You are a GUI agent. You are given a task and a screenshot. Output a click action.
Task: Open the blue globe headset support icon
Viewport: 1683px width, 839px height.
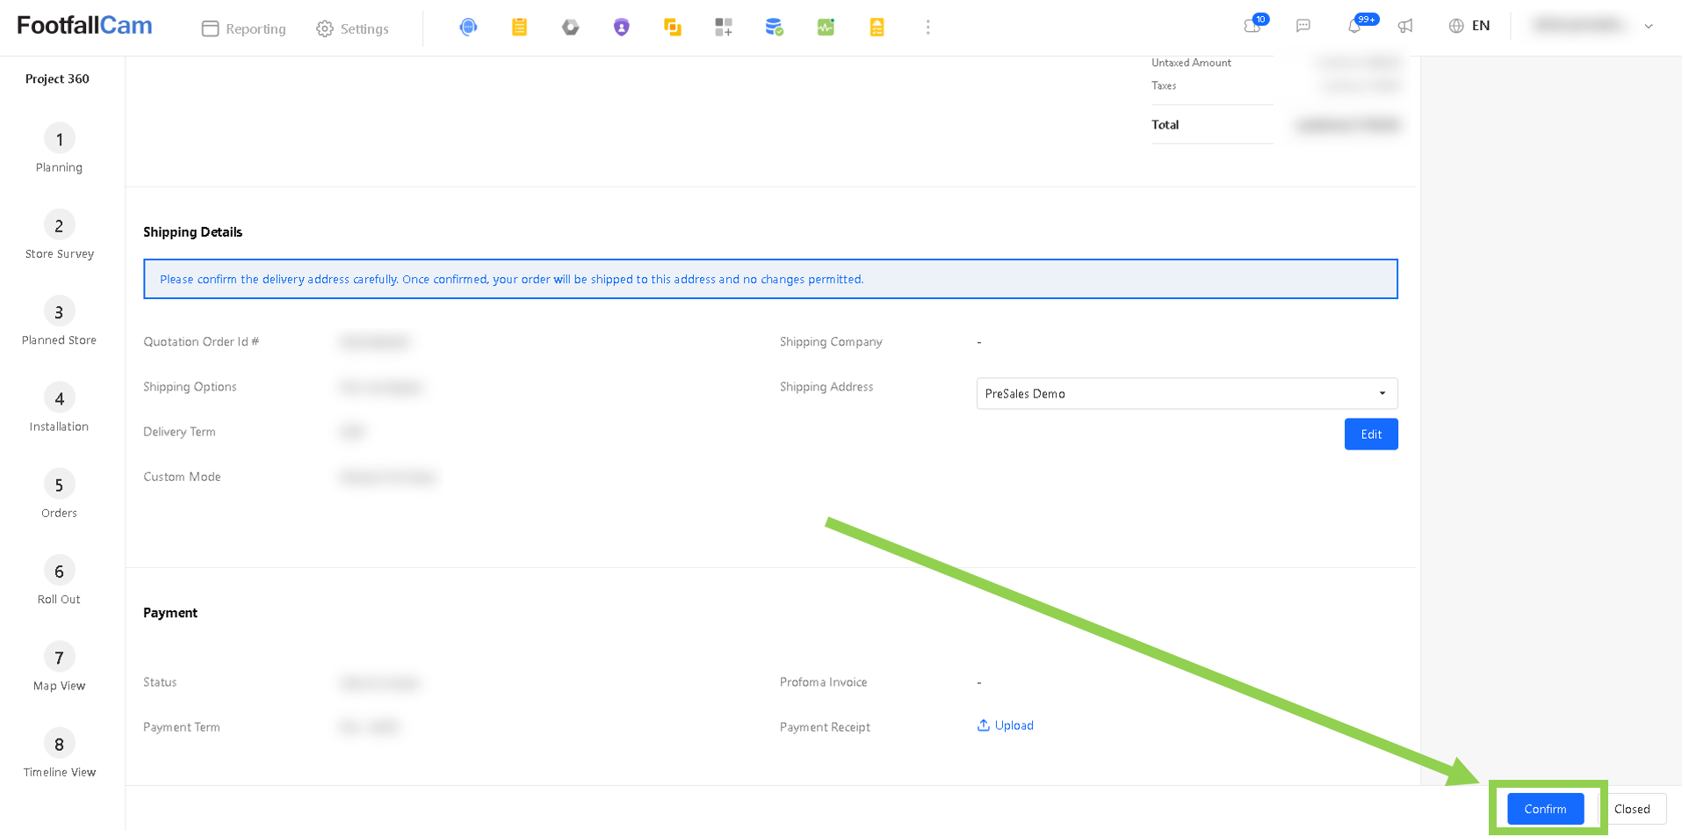(468, 27)
